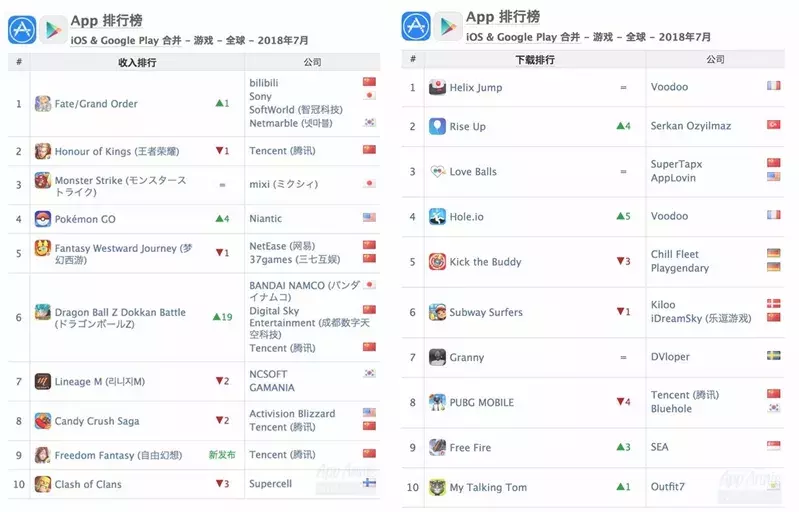
Task: Click the 公司 header in download table
Action: pos(715,59)
